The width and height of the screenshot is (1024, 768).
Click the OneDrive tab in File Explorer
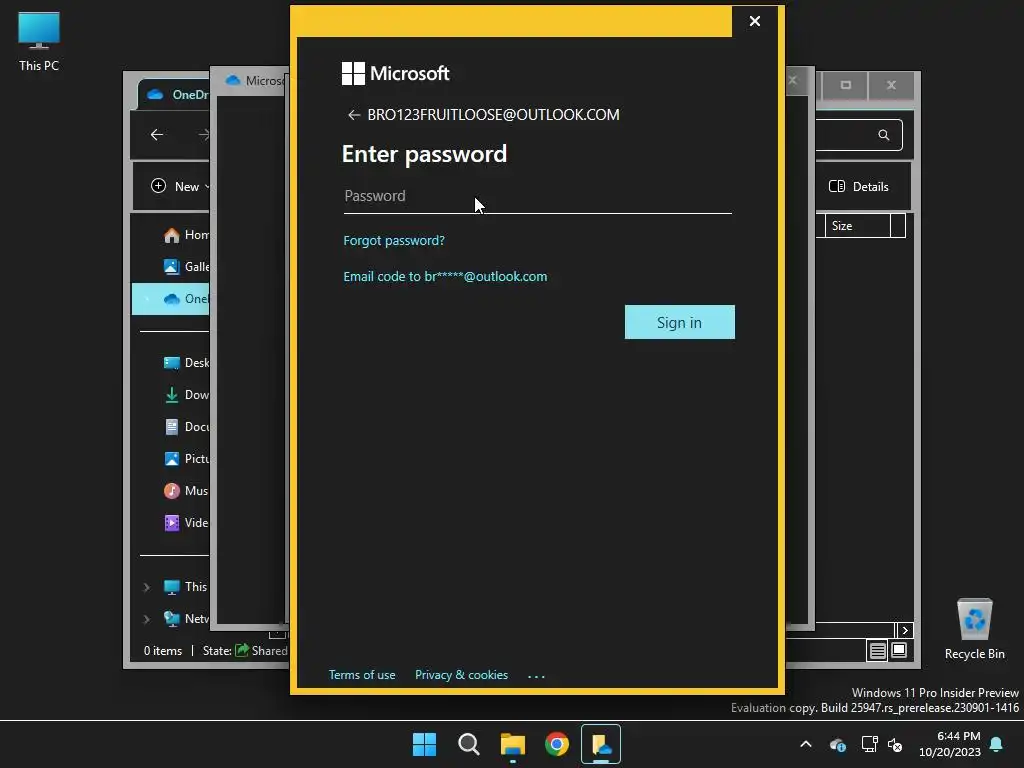(174, 95)
